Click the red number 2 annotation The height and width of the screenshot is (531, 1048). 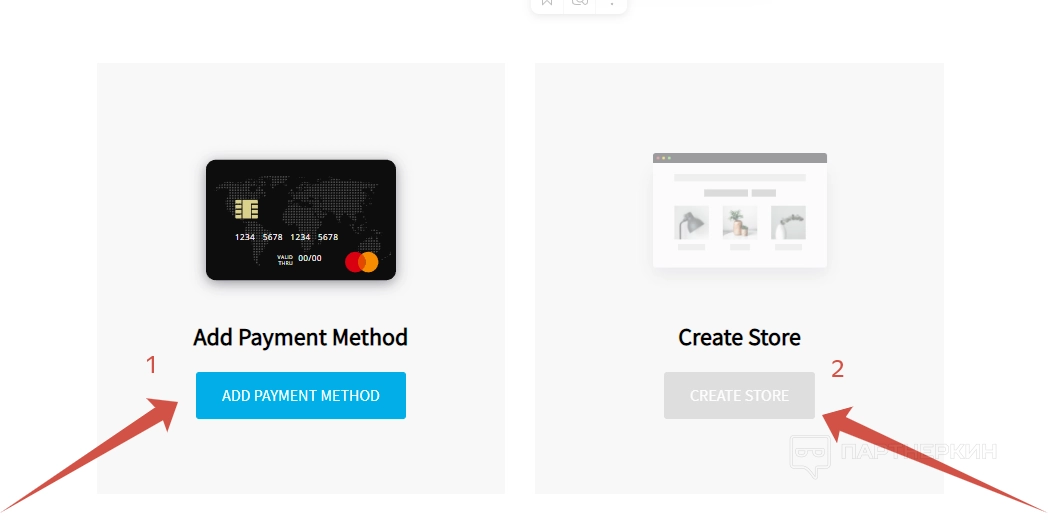coord(837,368)
